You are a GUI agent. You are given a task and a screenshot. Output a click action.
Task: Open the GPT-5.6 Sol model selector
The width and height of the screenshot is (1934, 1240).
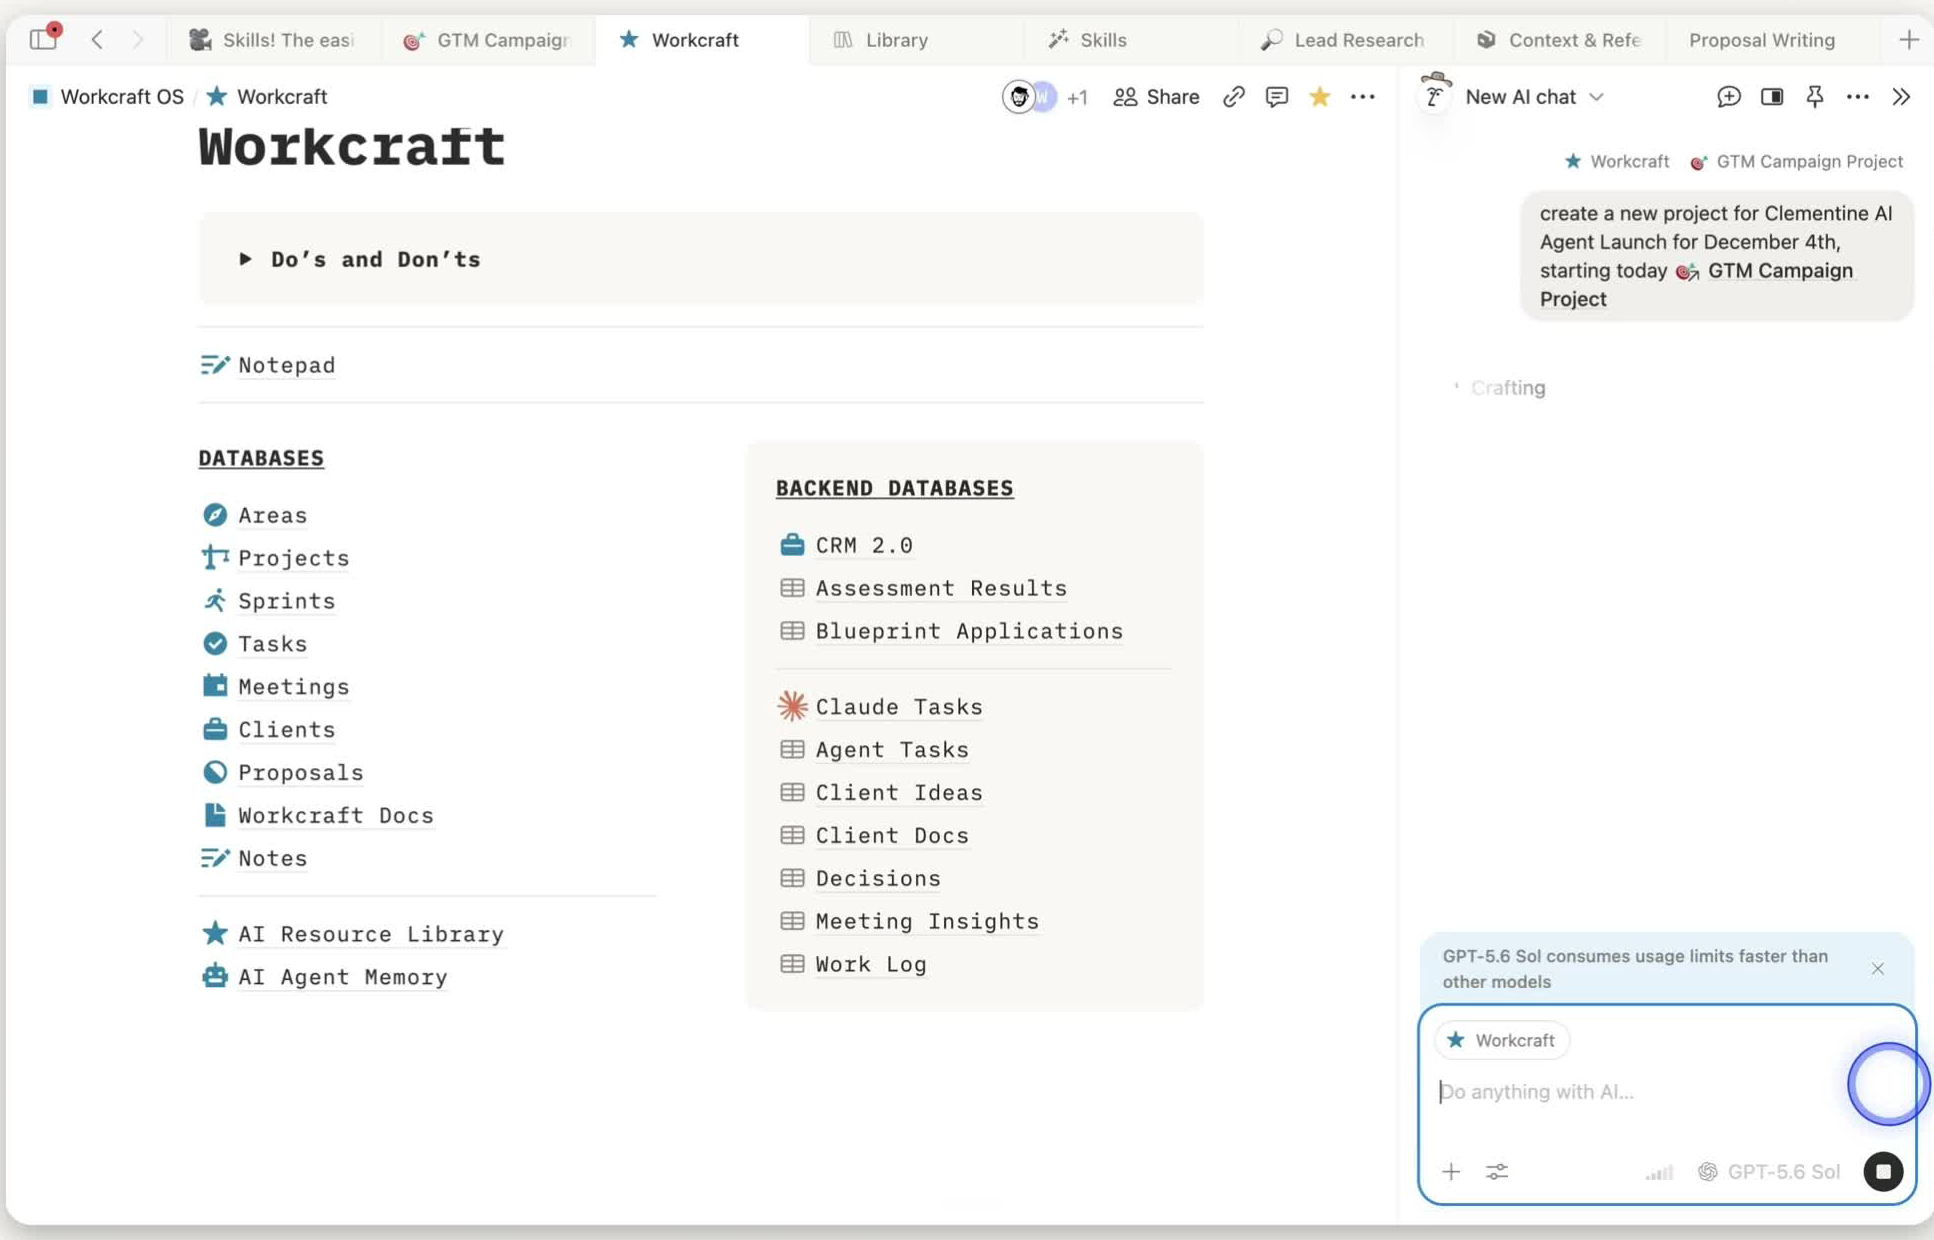click(x=1769, y=1172)
